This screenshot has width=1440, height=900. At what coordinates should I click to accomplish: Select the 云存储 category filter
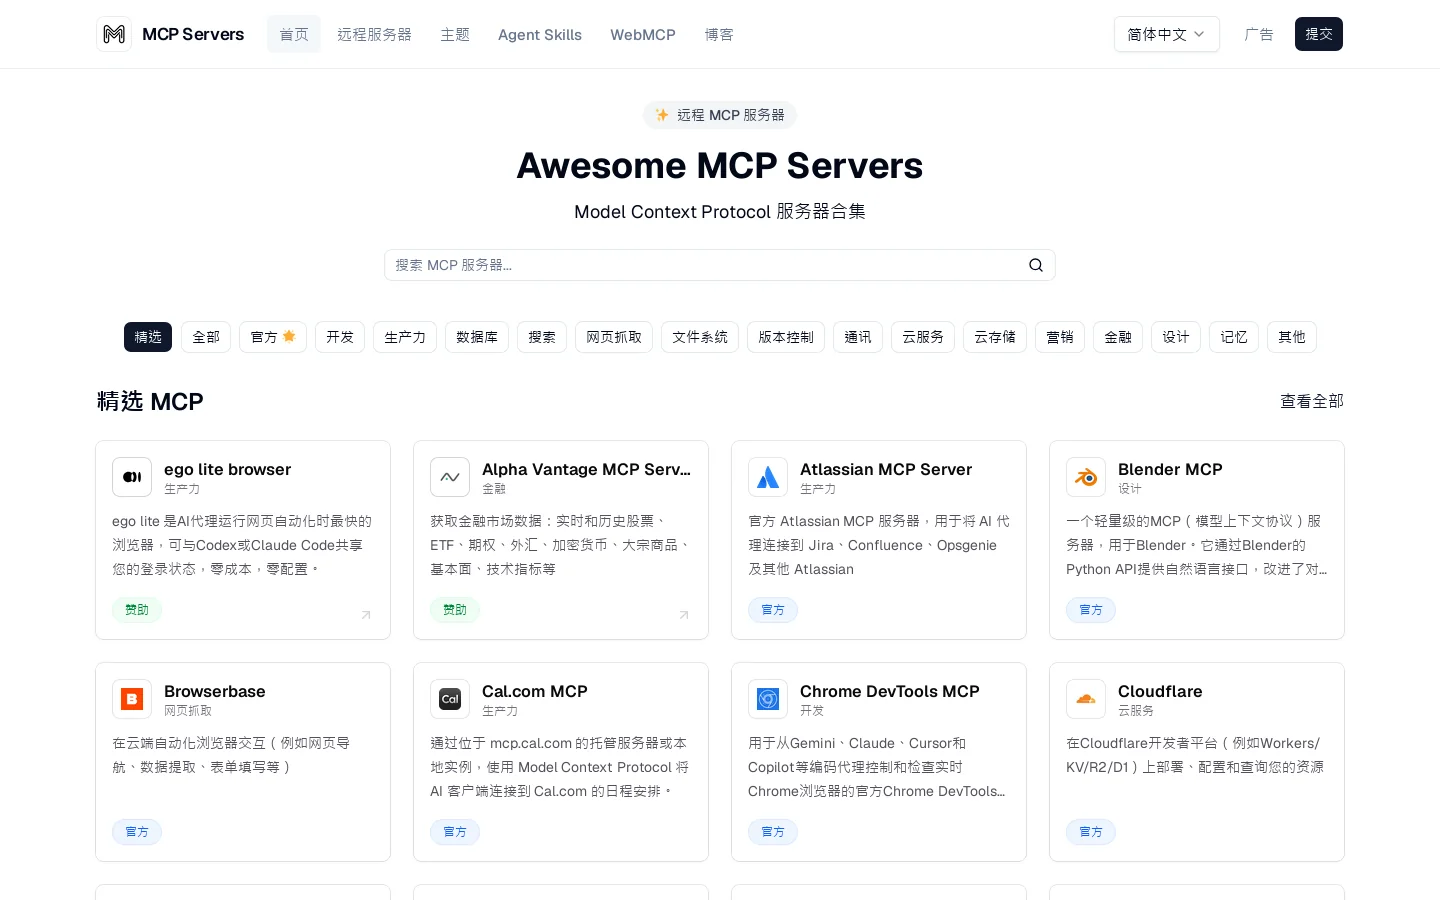click(995, 337)
